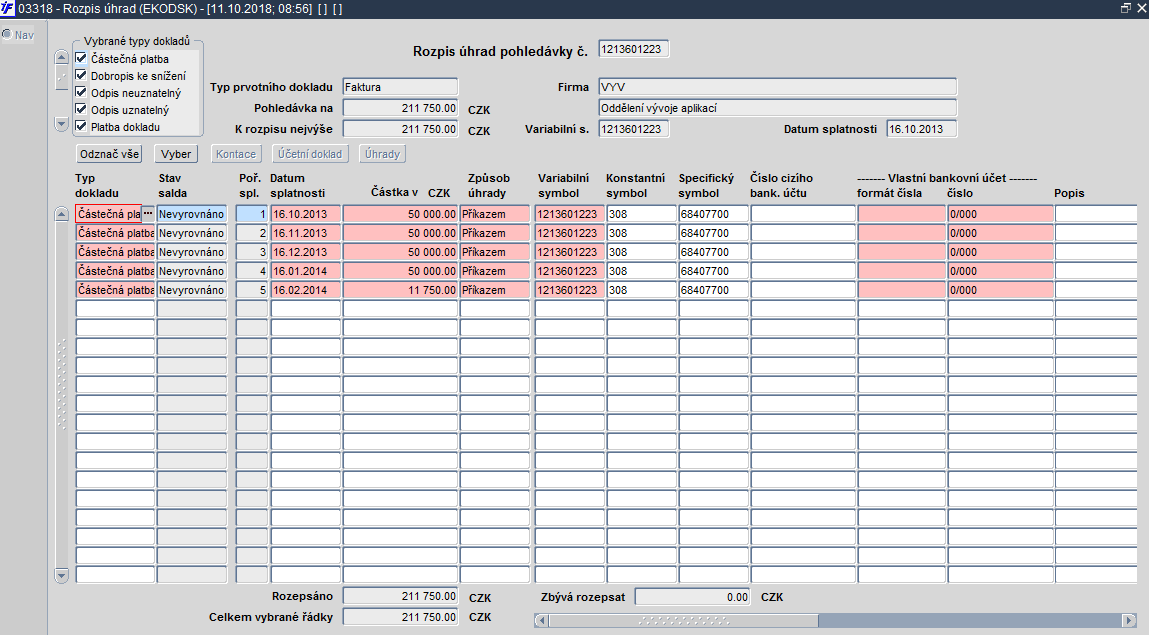Click the Oddělení vývoje aplikací field
Image resolution: width=1149 pixels, height=635 pixels.
click(x=777, y=108)
